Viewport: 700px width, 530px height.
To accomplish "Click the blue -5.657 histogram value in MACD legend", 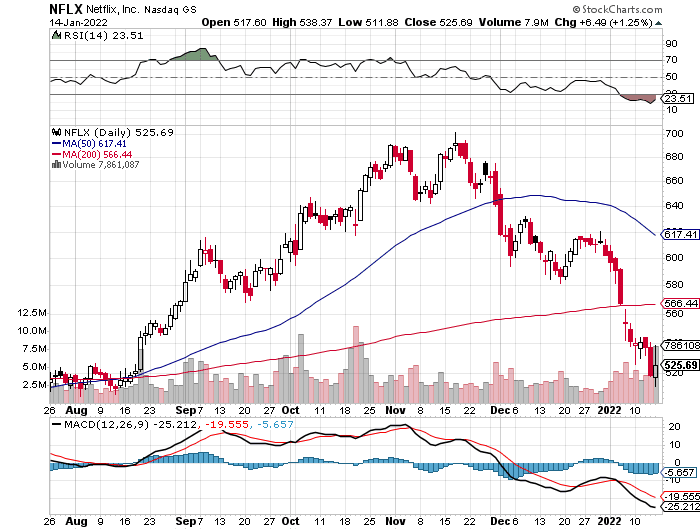I will [275, 425].
